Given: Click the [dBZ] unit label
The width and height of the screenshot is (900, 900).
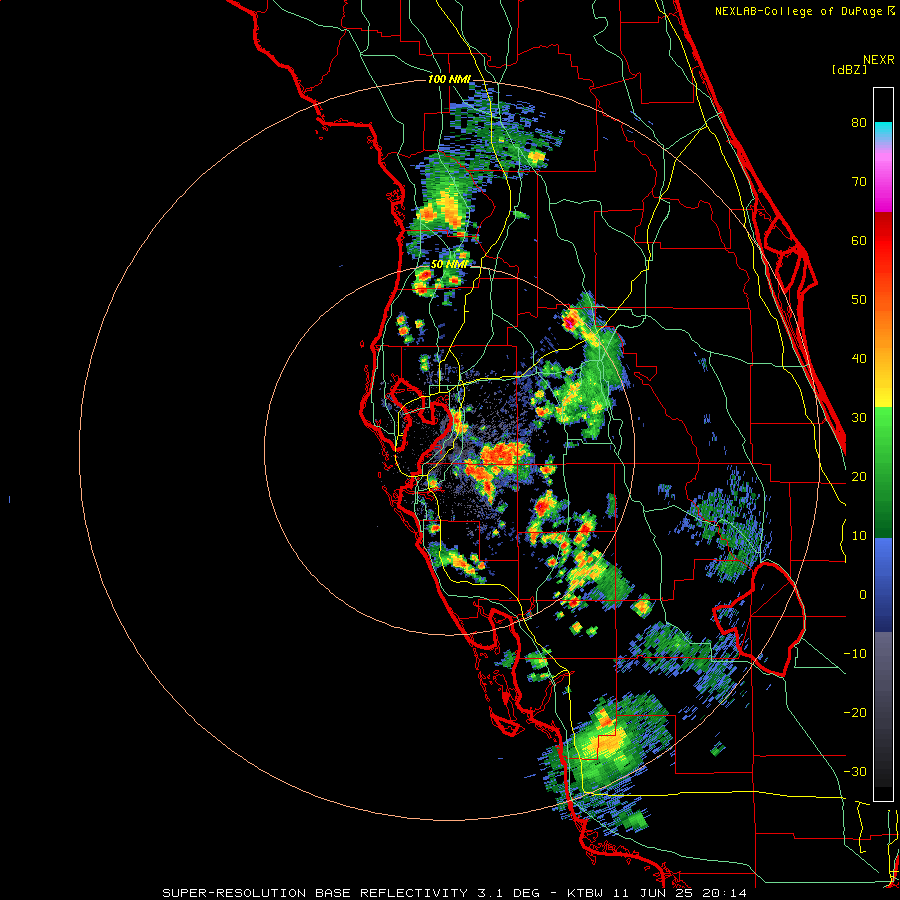Looking at the screenshot, I should point(849,69).
